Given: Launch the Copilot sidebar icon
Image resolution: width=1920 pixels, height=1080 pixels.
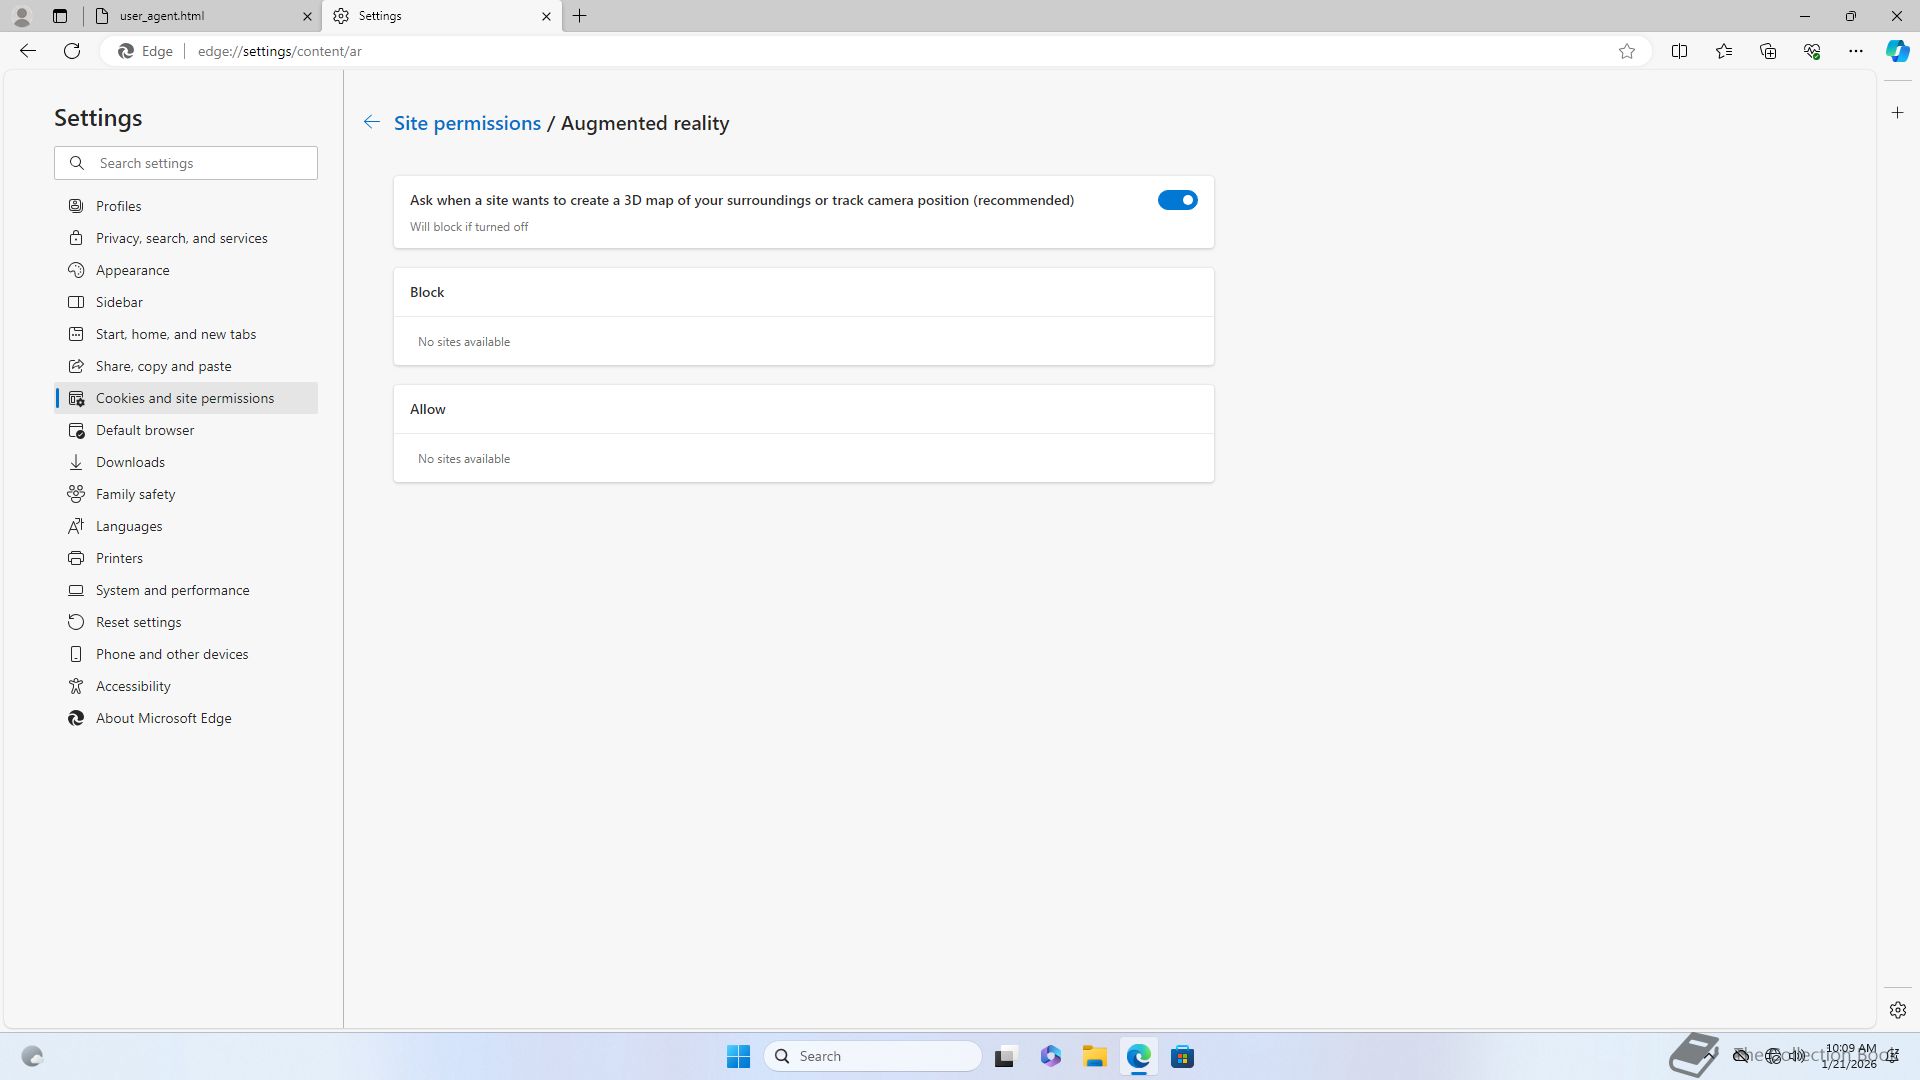Looking at the screenshot, I should coord(1897,51).
